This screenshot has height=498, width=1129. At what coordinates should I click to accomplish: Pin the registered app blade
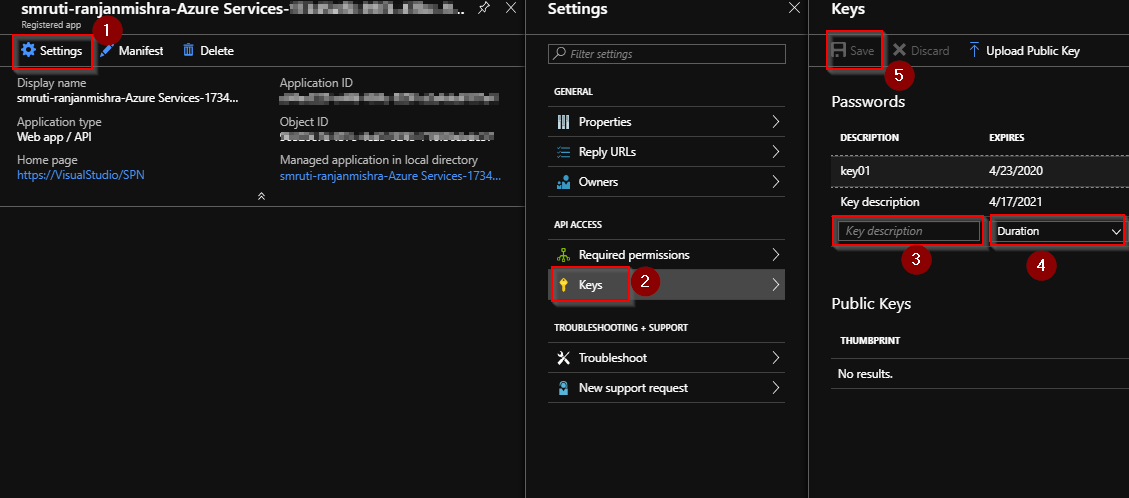(484, 8)
